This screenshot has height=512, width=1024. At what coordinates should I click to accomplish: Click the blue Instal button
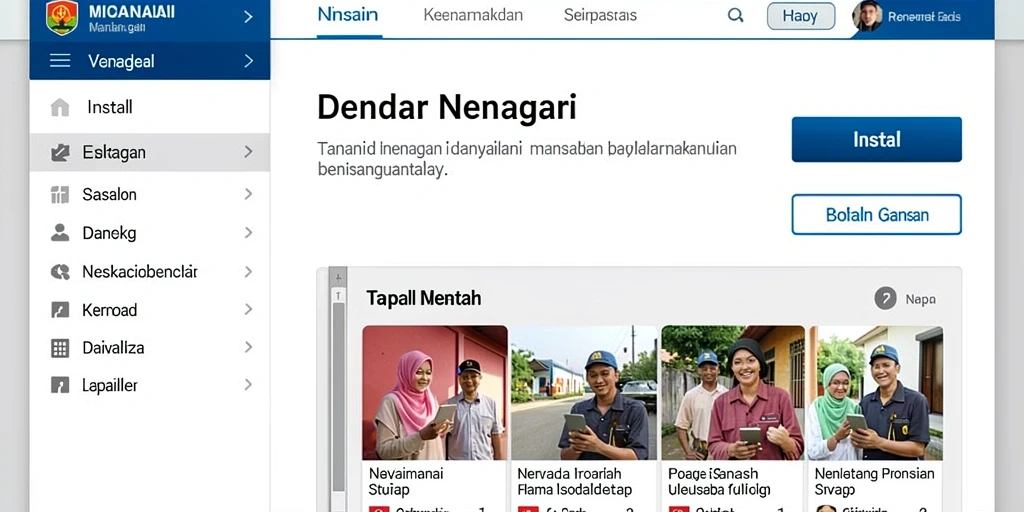coord(876,139)
